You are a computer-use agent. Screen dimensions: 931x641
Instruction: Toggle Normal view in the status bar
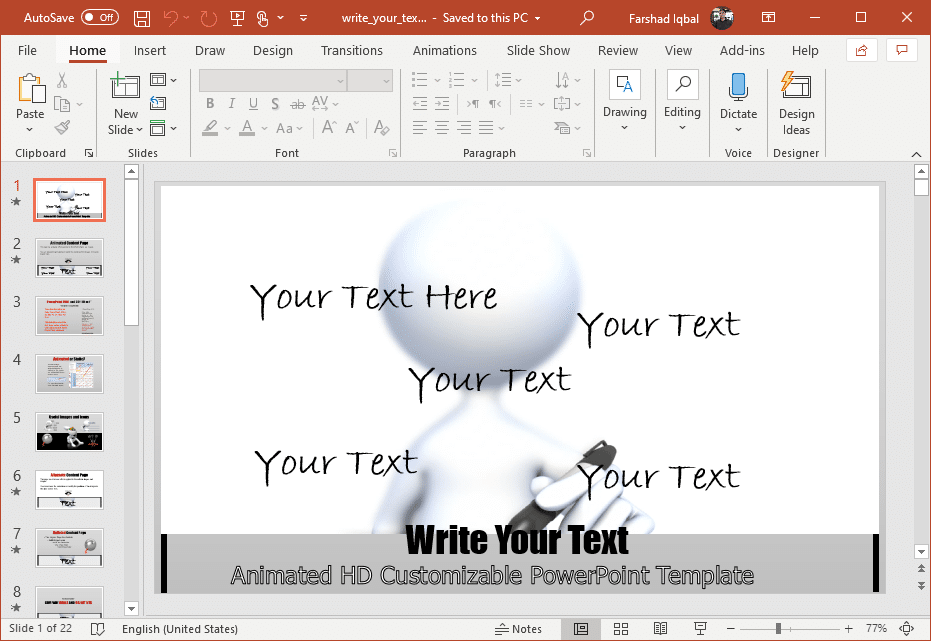click(581, 629)
